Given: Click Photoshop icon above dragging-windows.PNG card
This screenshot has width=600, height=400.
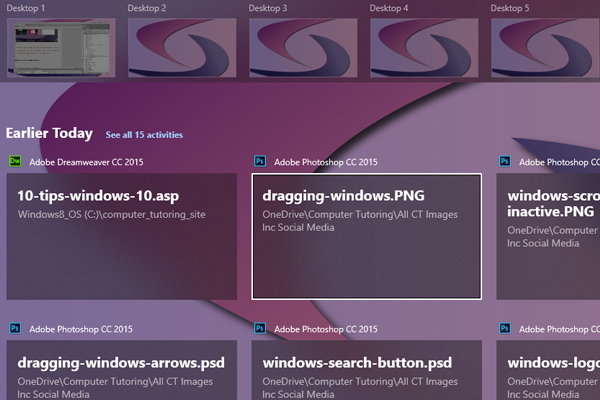Looking at the screenshot, I should (x=260, y=161).
